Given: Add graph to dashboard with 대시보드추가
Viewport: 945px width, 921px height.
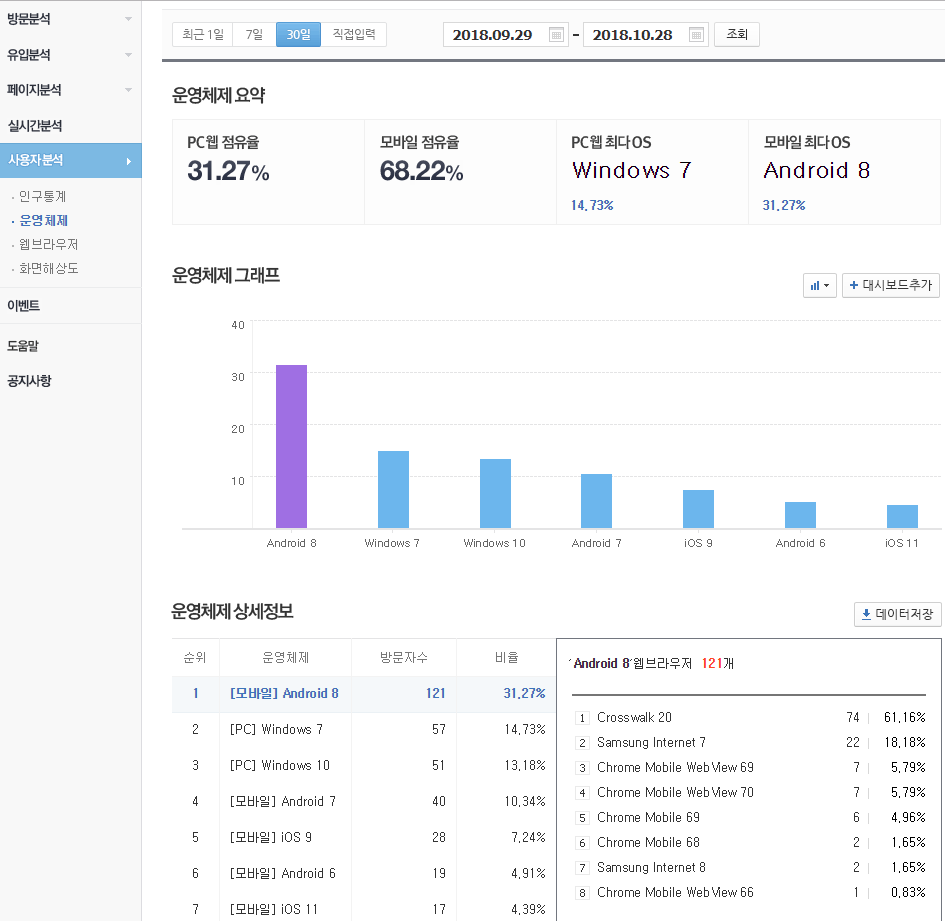Looking at the screenshot, I should pyautogui.click(x=890, y=286).
